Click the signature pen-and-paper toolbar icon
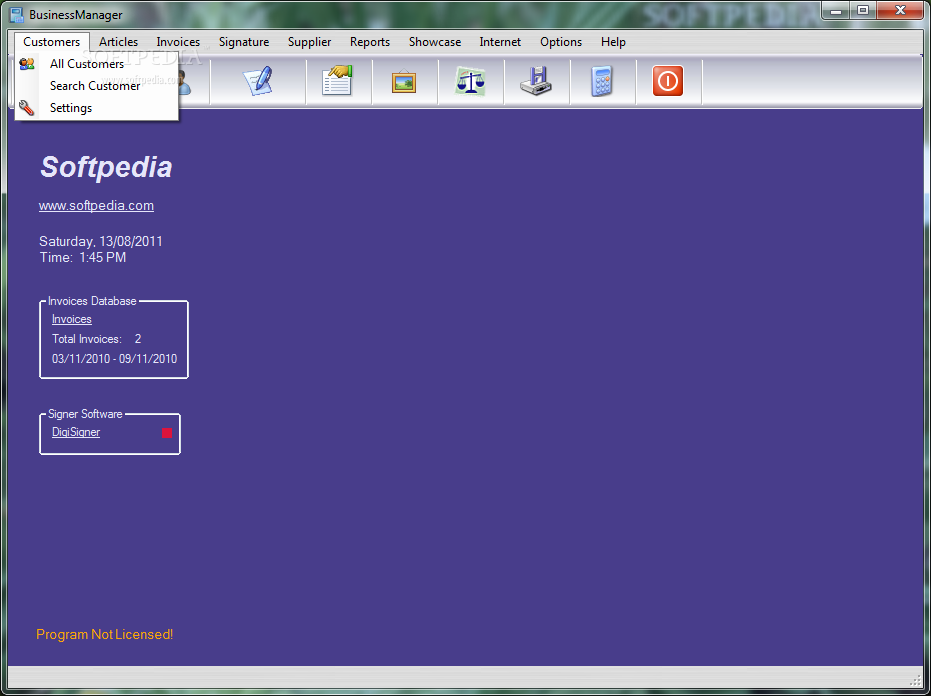Image resolution: width=931 pixels, height=696 pixels. point(258,81)
